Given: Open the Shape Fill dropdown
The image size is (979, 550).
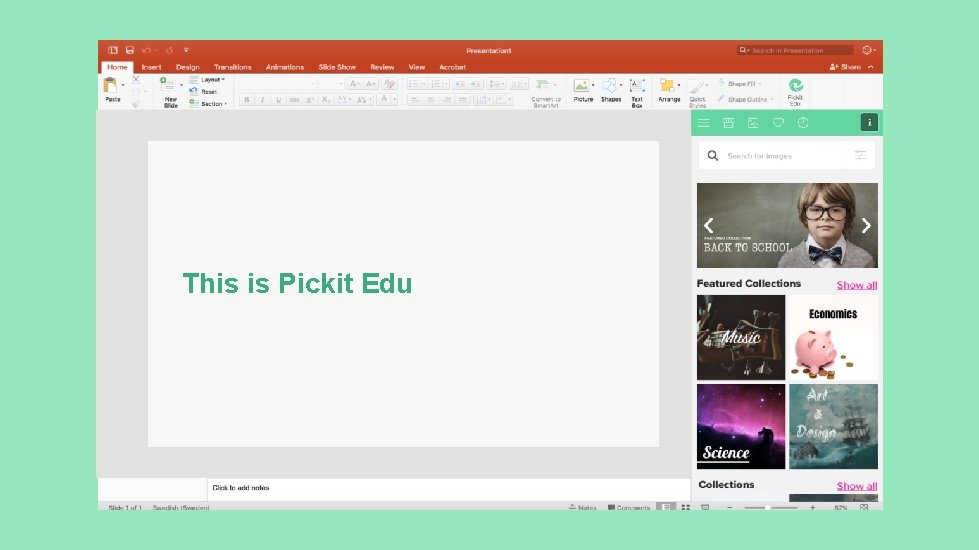Looking at the screenshot, I should click(x=739, y=83).
